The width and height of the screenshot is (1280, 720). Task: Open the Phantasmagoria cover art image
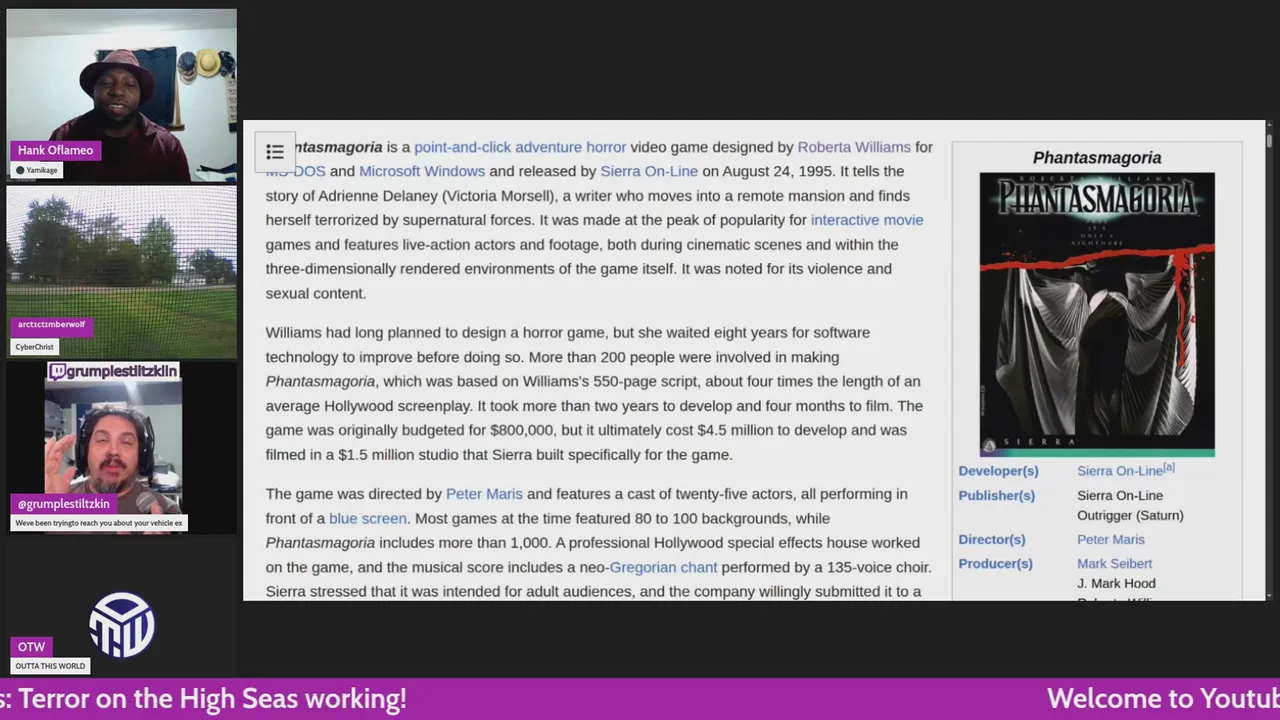1097,314
